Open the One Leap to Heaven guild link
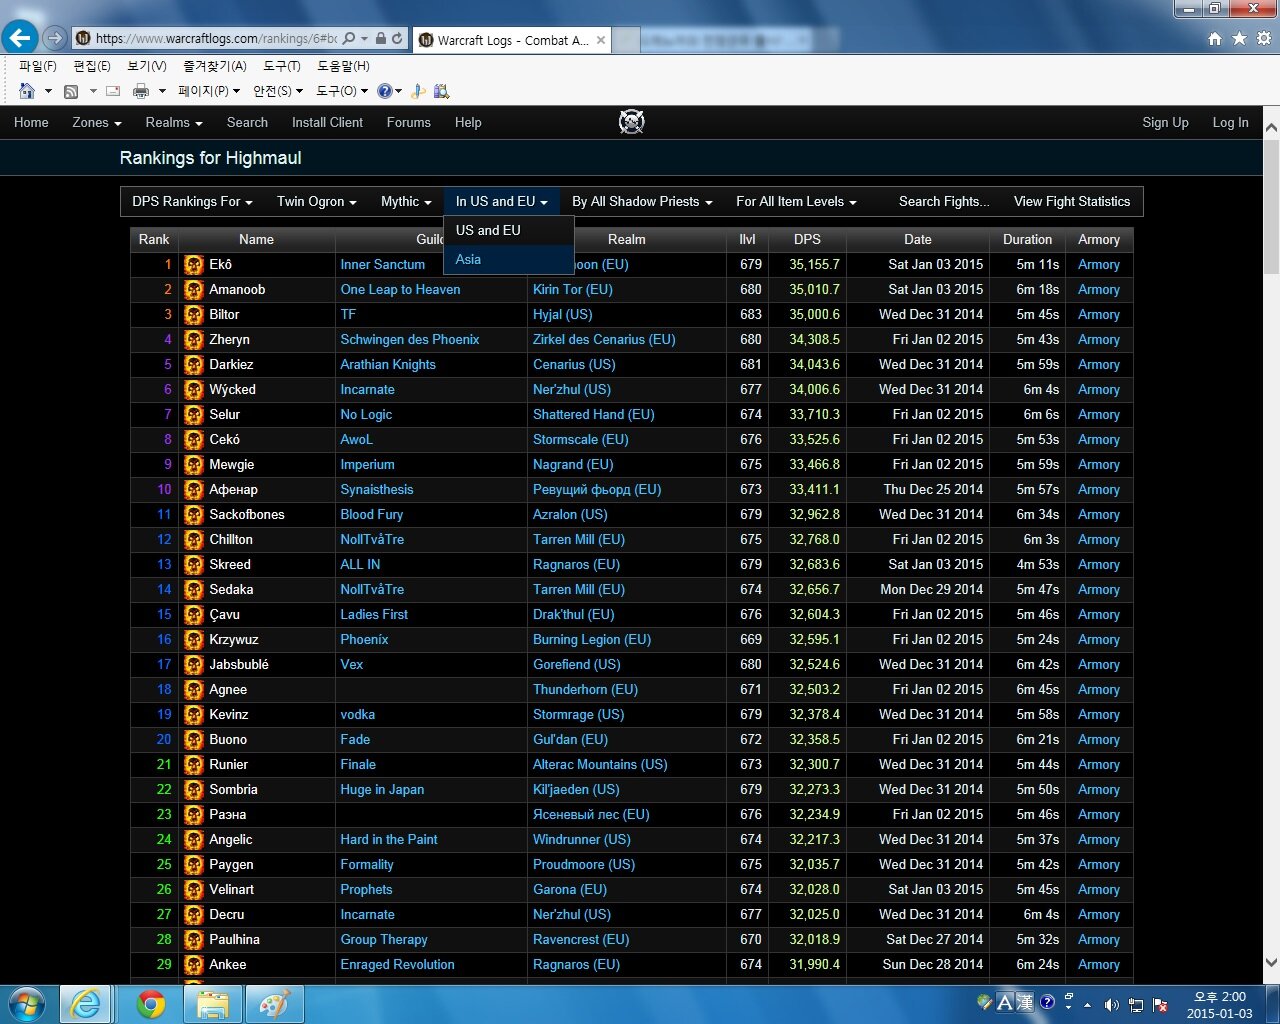The width and height of the screenshot is (1280, 1024). tap(400, 290)
